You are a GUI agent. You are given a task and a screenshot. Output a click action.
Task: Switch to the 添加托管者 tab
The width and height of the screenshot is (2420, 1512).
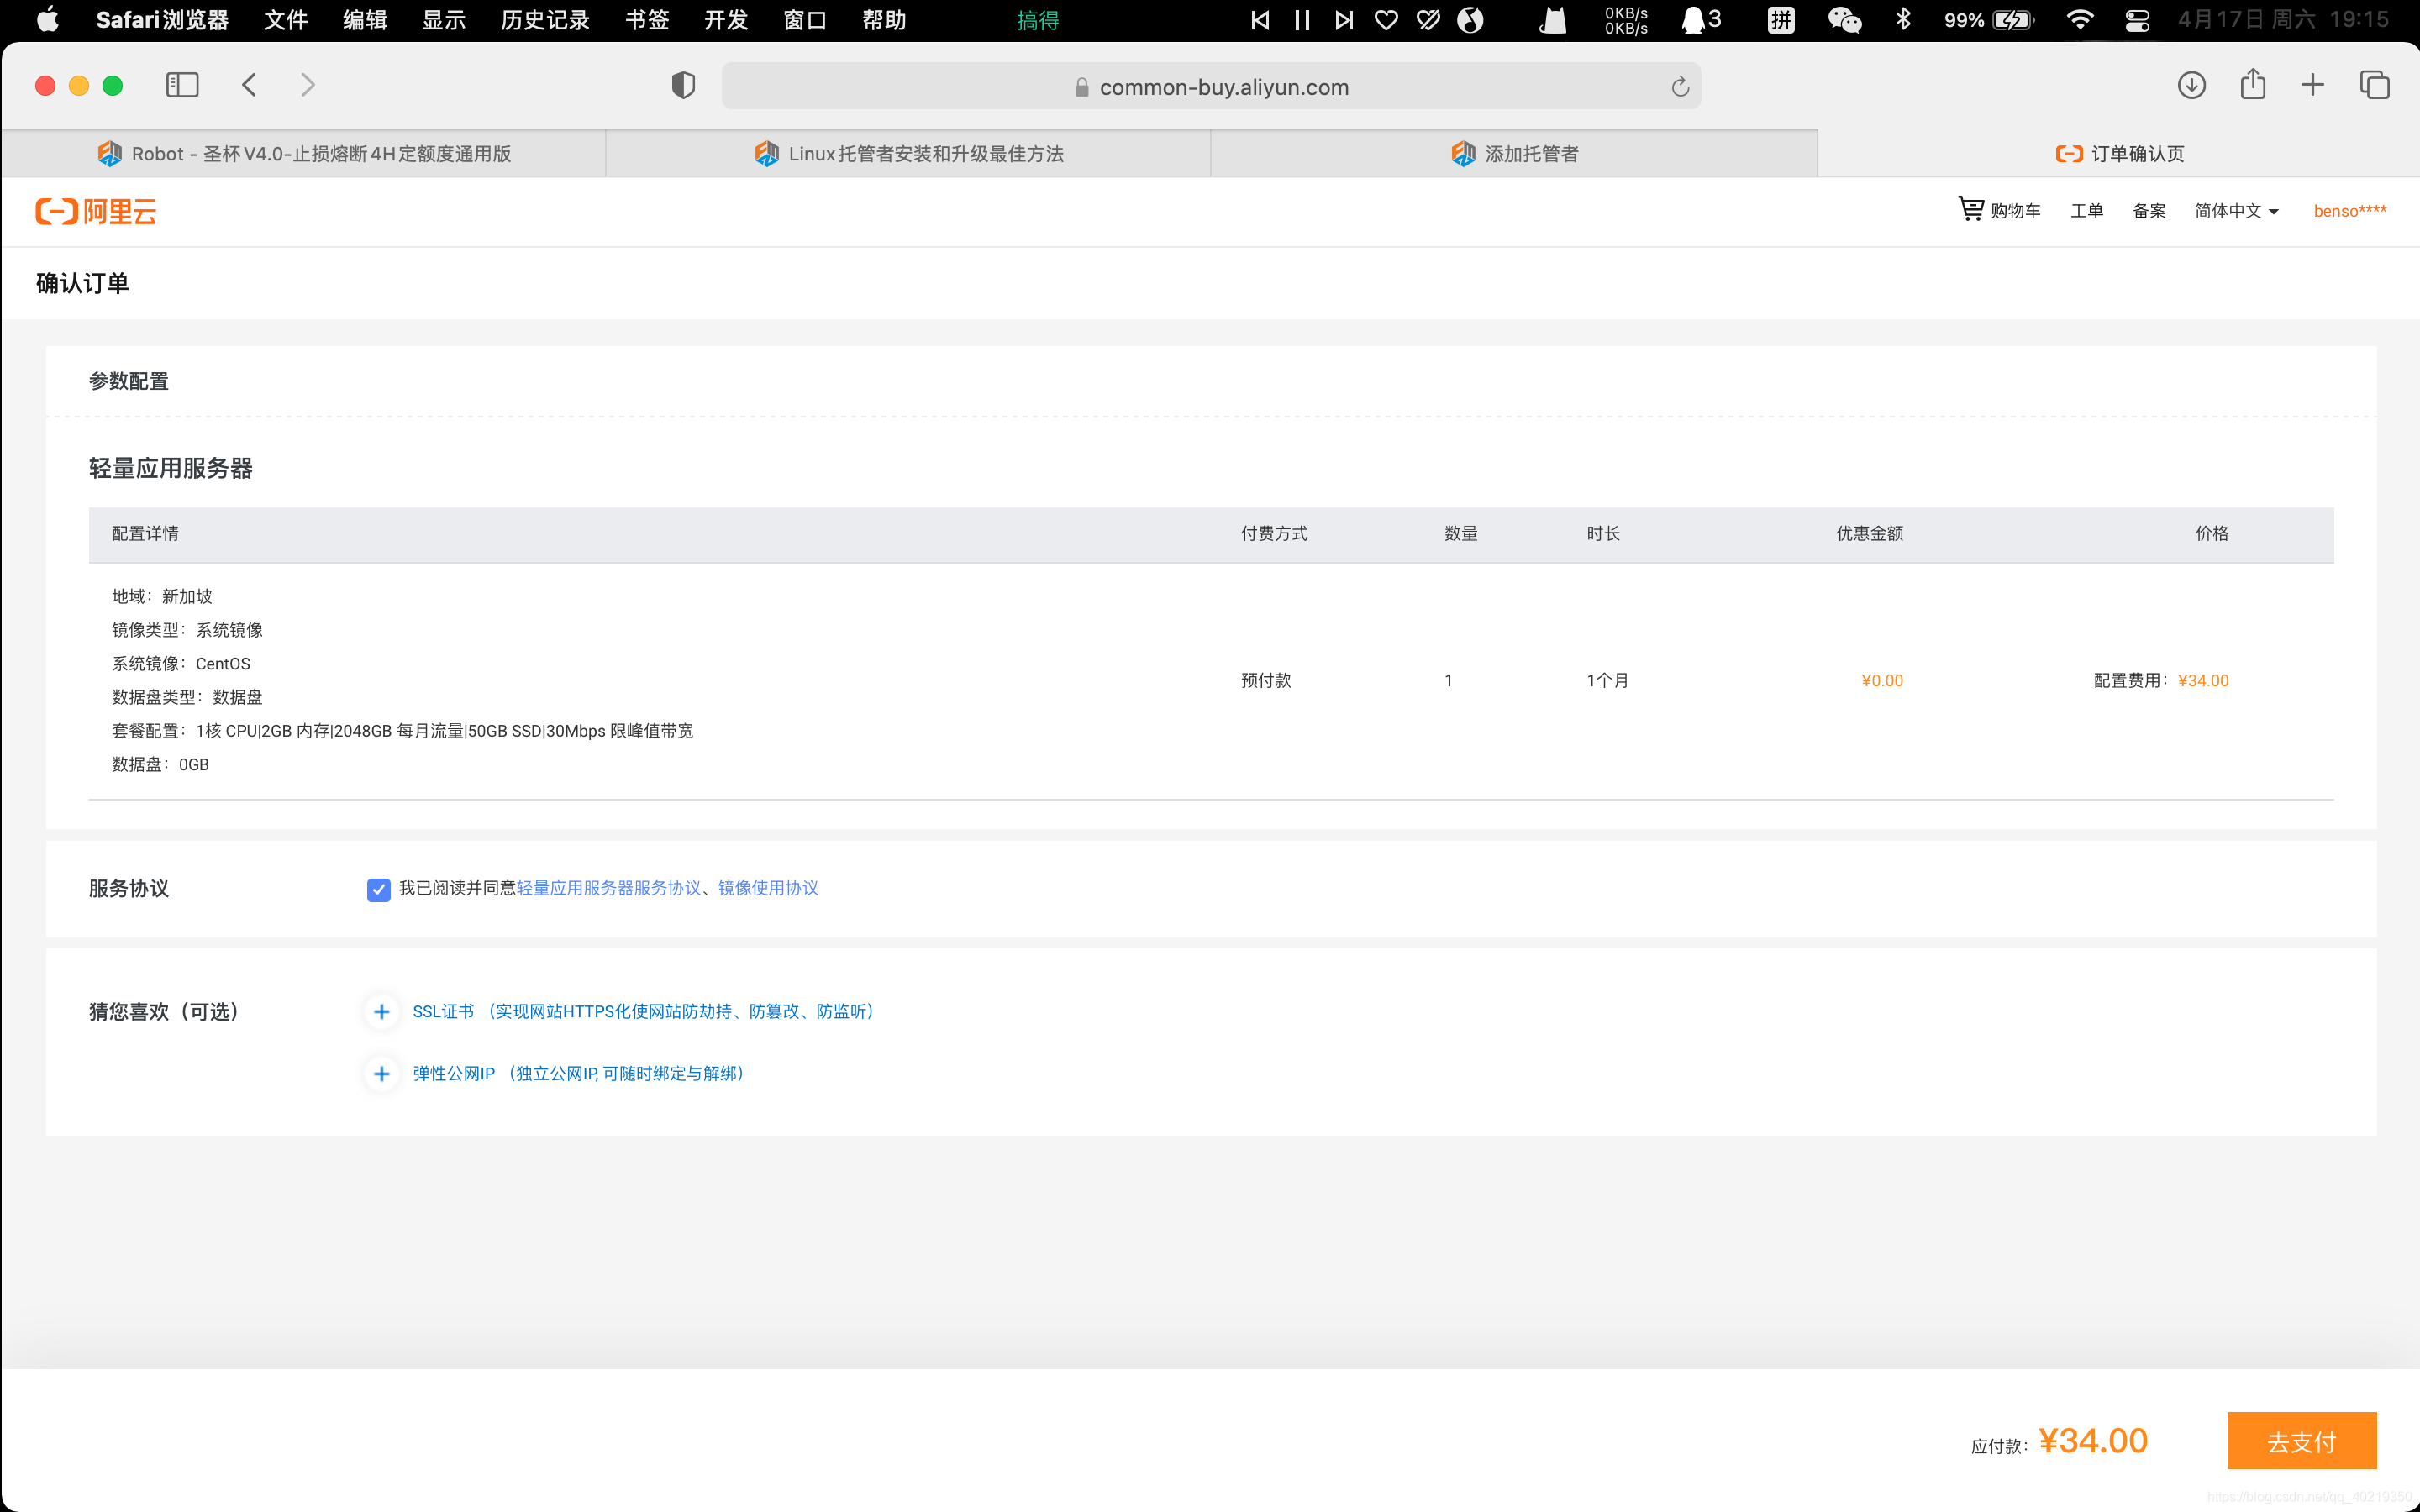tap(1514, 154)
